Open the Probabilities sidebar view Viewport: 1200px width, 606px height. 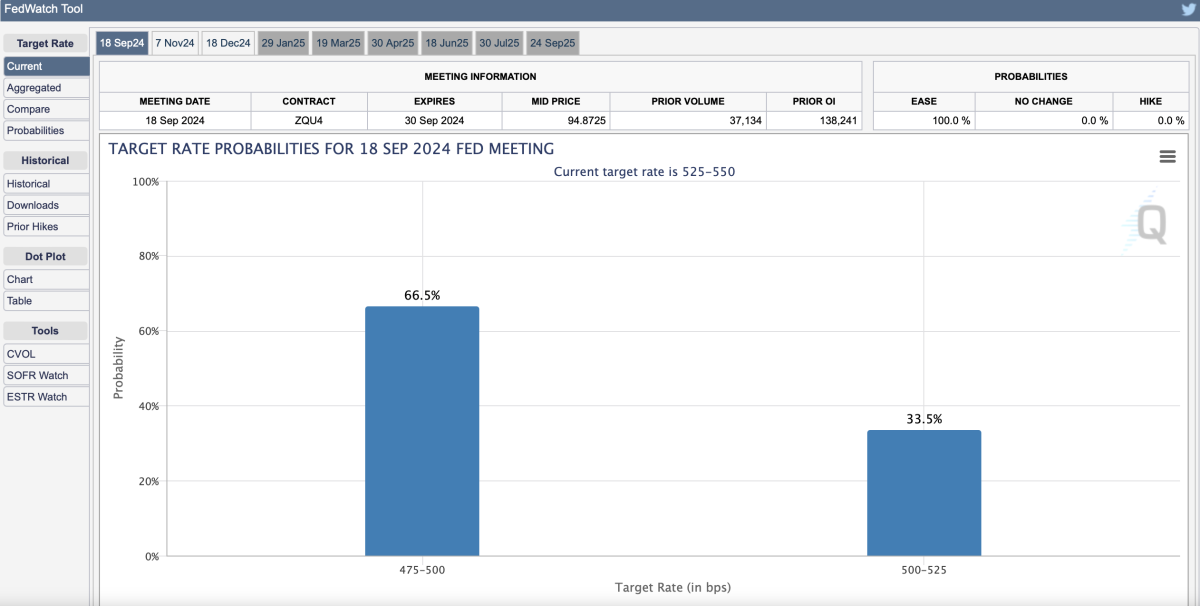35,130
